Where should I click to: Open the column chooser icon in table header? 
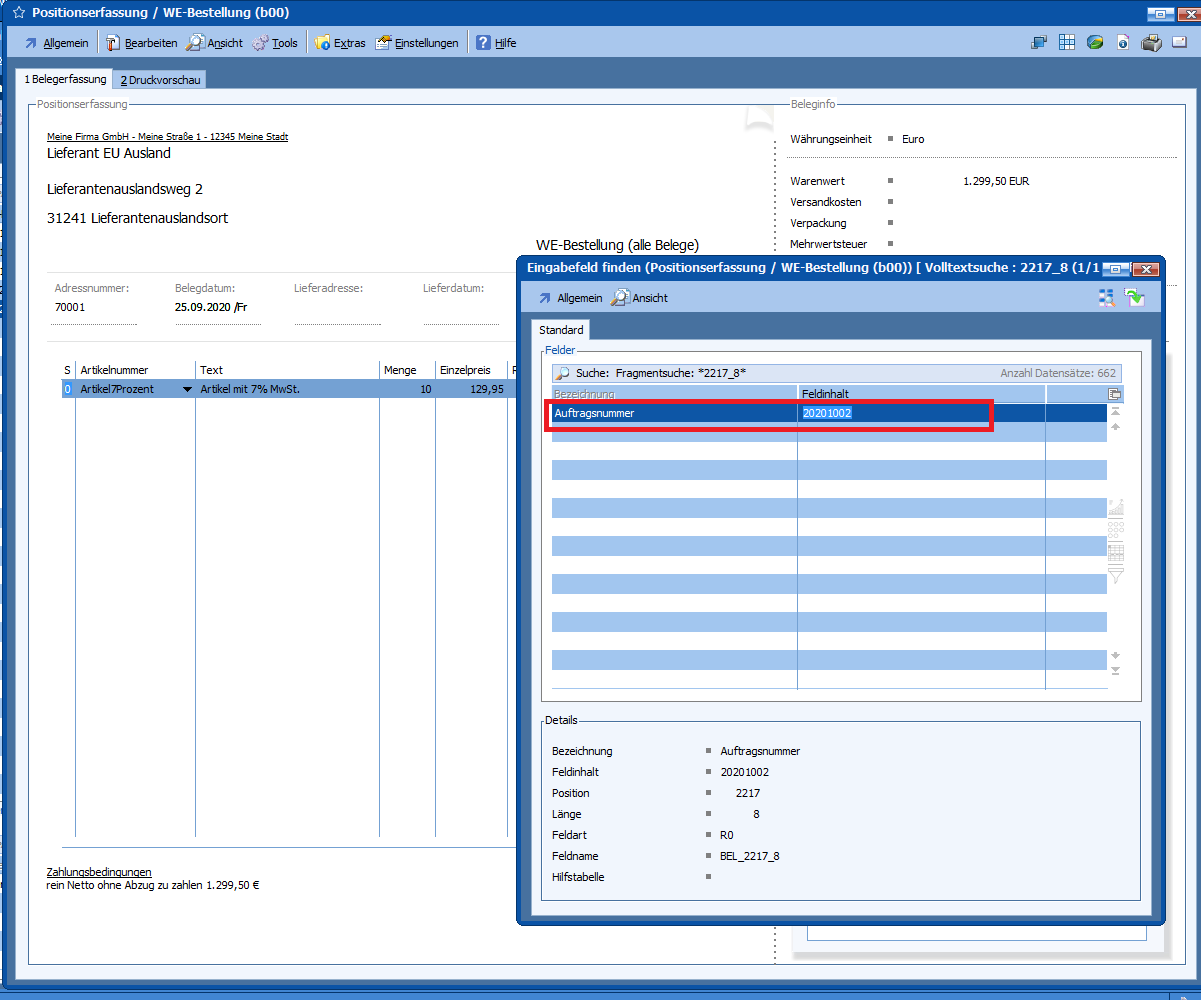tap(1115, 394)
